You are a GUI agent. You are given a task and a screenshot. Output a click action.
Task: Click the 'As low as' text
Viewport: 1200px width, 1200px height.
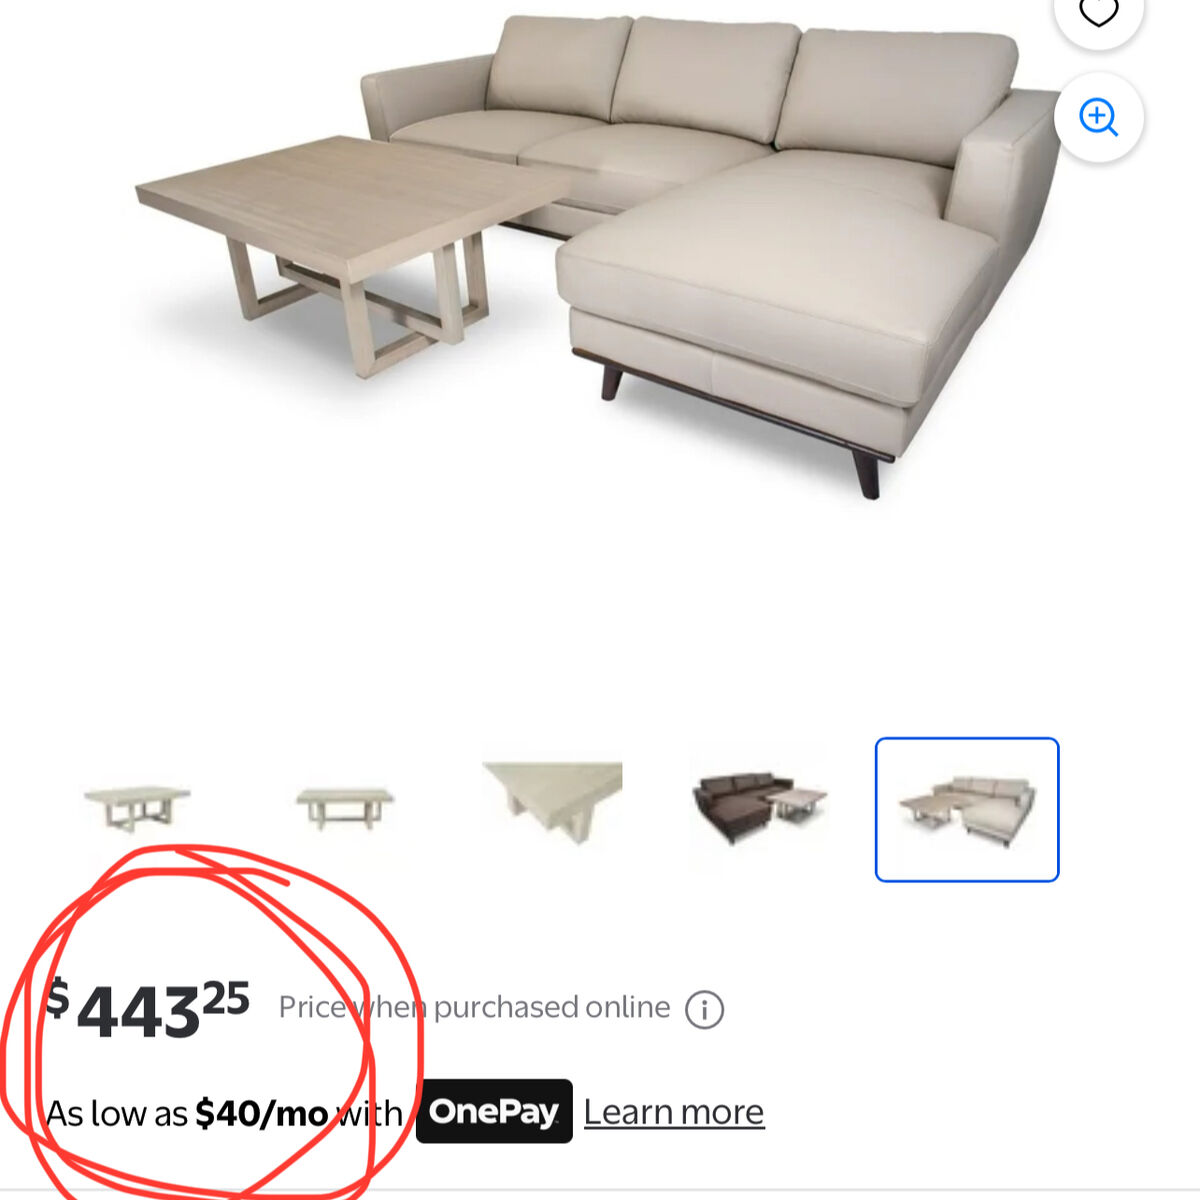(x=117, y=1114)
